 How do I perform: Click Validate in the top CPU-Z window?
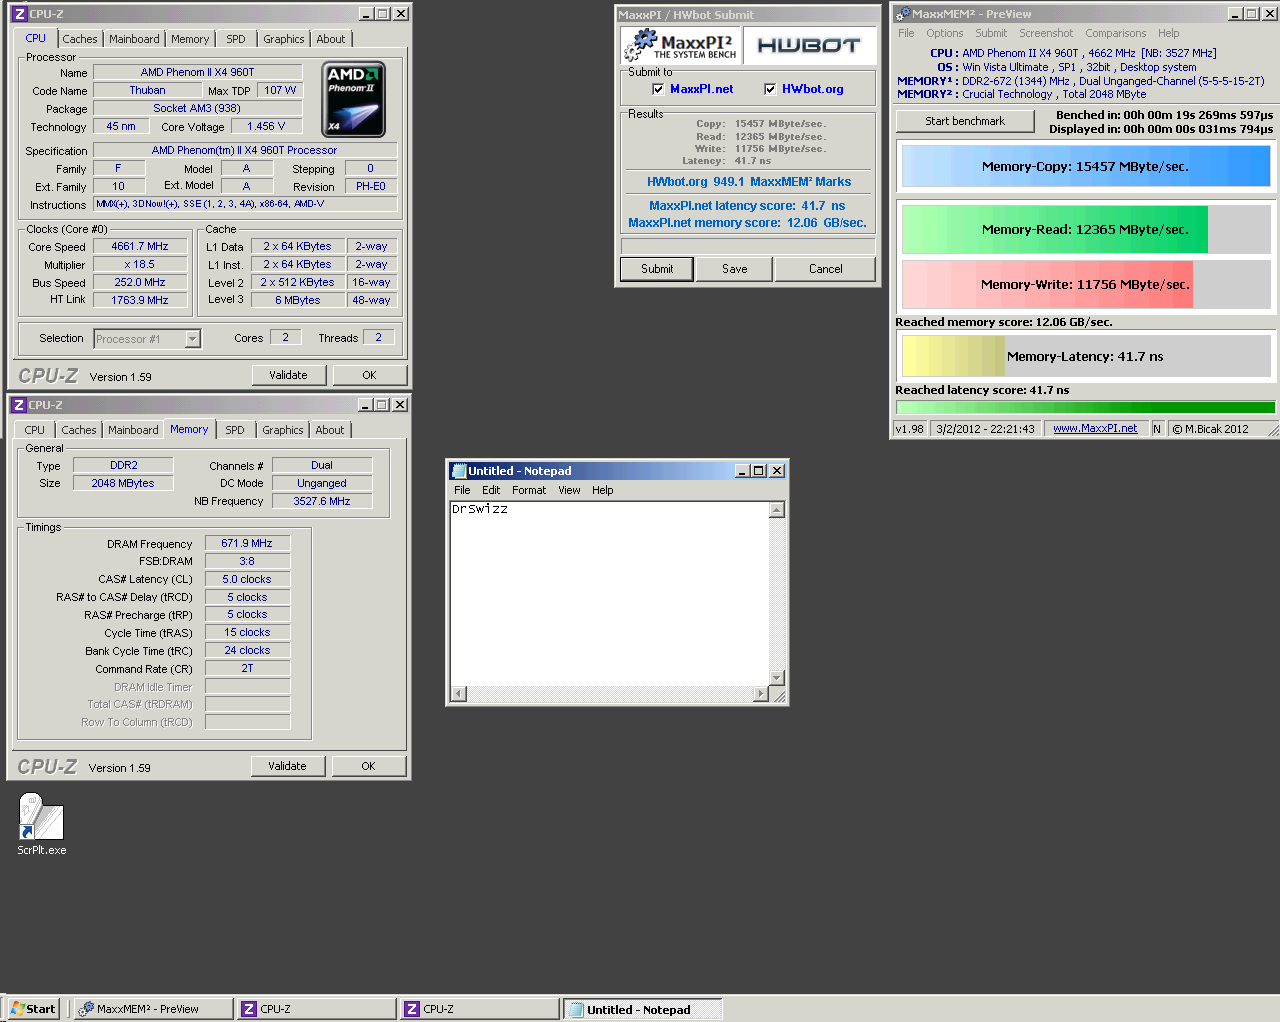pos(288,375)
